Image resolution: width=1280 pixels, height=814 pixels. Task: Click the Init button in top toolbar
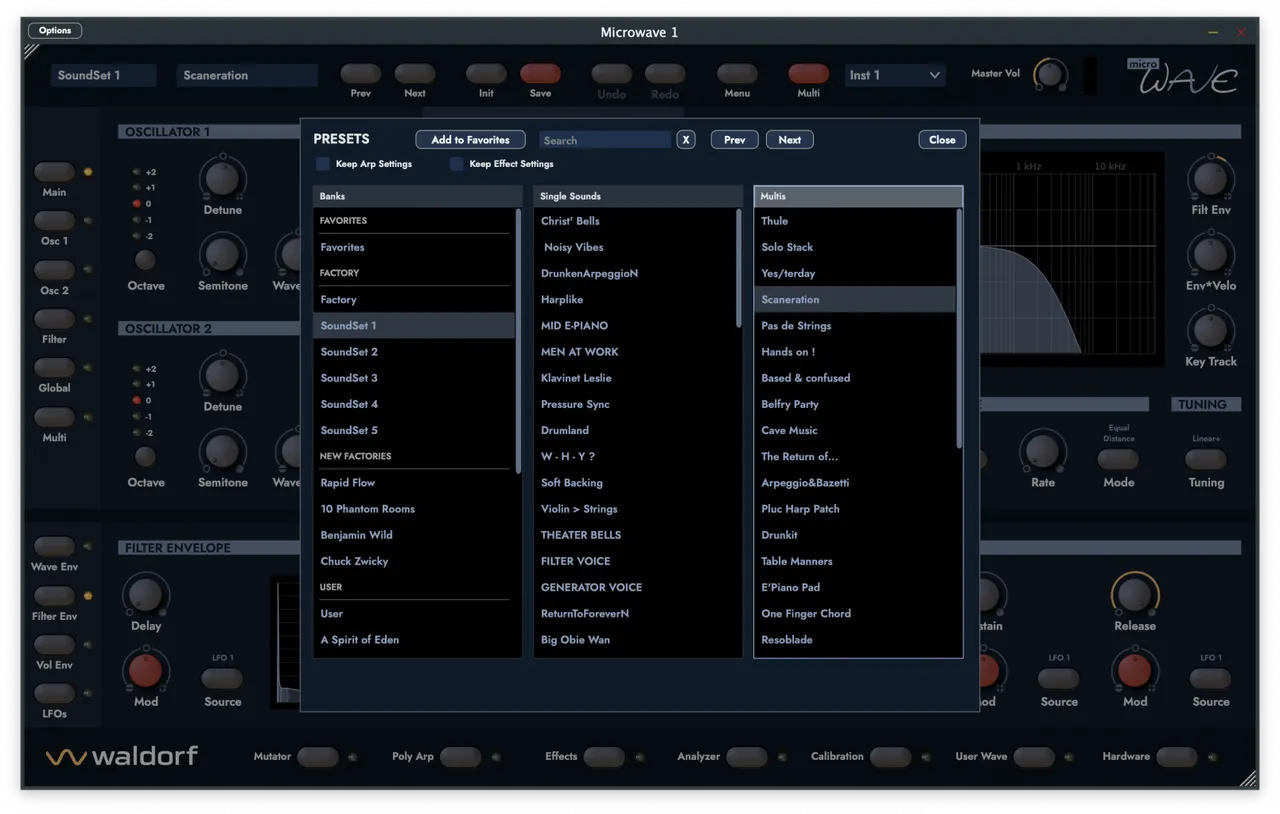pyautogui.click(x=486, y=74)
